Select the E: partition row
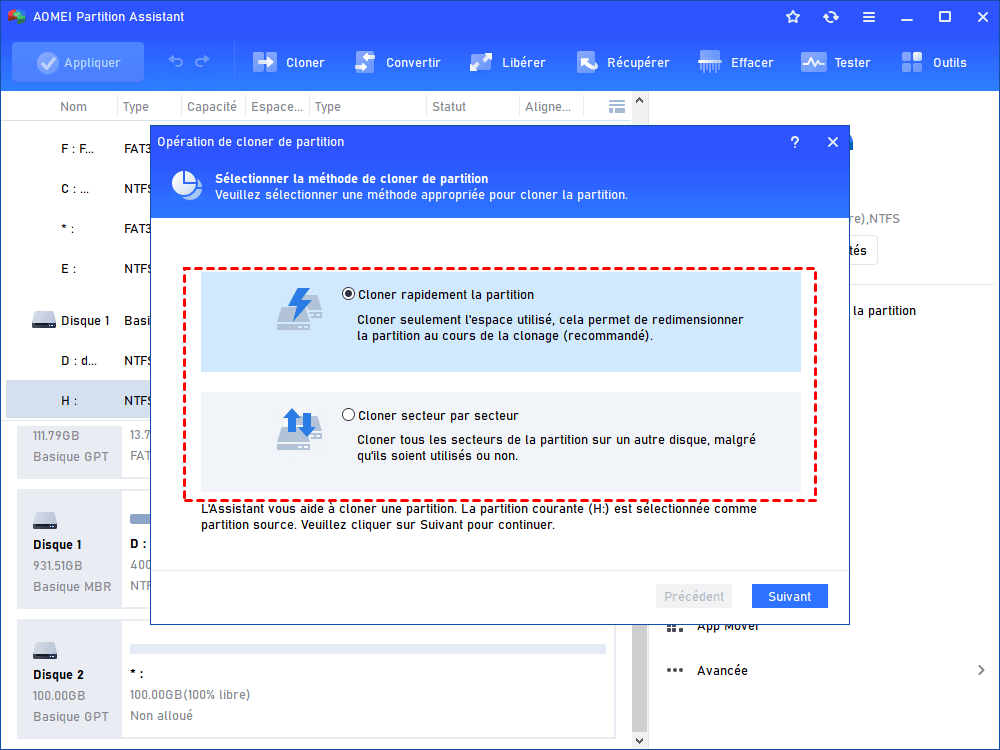Image resolution: width=1000 pixels, height=750 pixels. pyautogui.click(x=78, y=268)
